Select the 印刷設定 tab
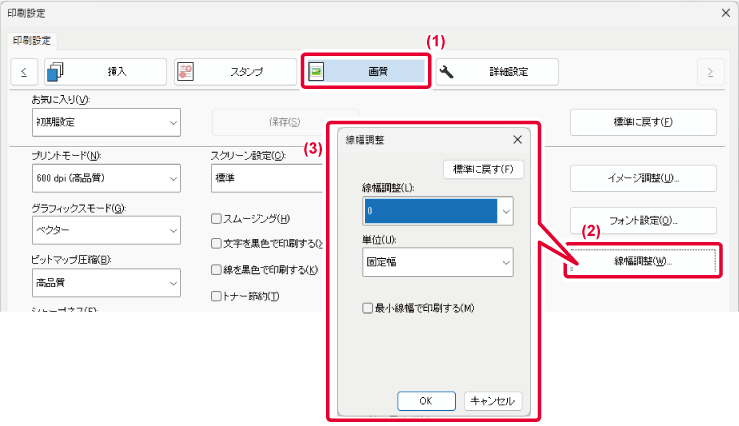 (34, 41)
